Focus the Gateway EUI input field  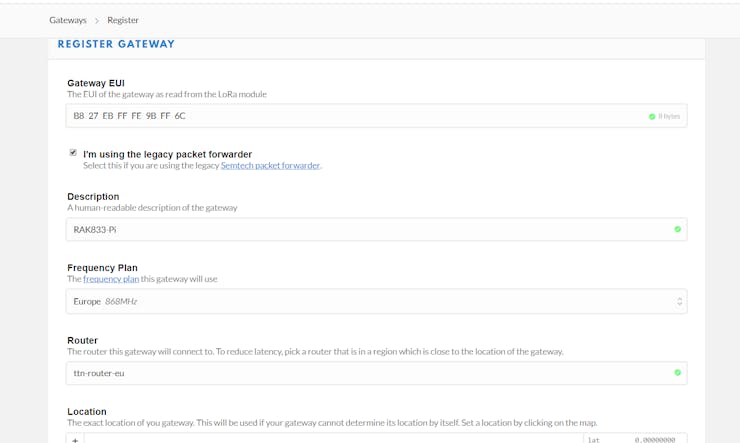point(377,116)
